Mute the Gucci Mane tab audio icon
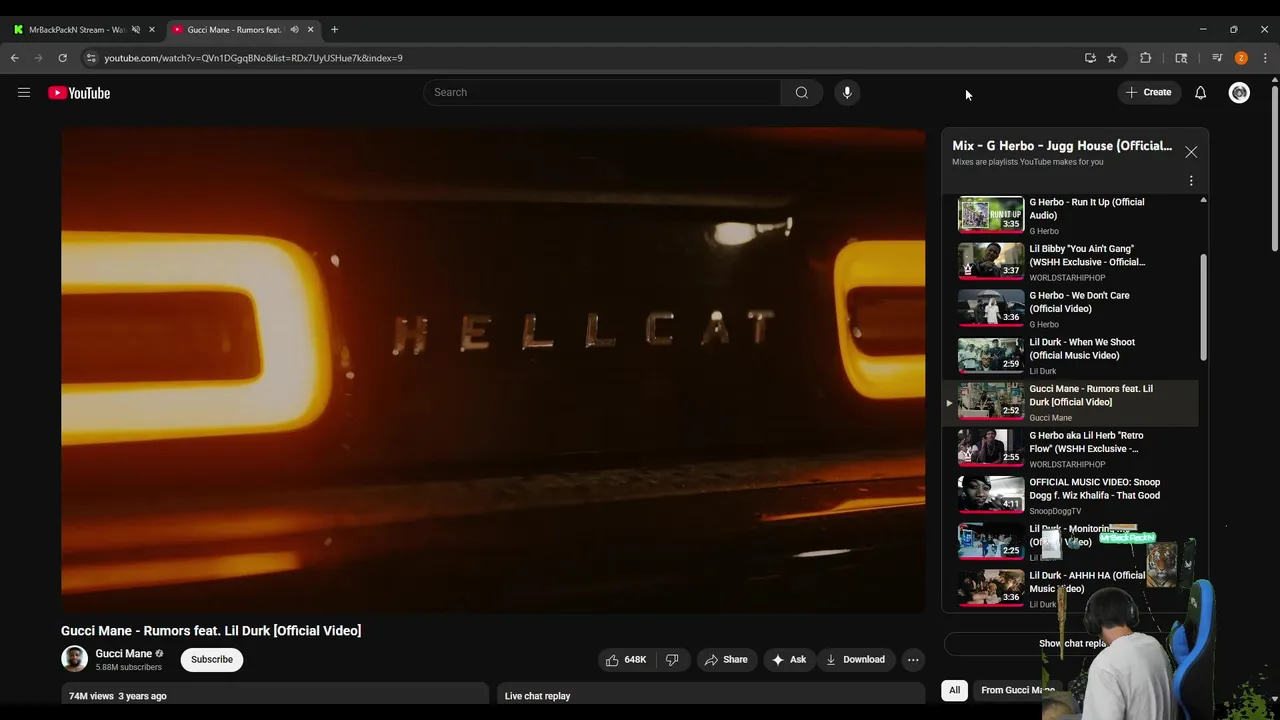1280x720 pixels. pos(294,30)
